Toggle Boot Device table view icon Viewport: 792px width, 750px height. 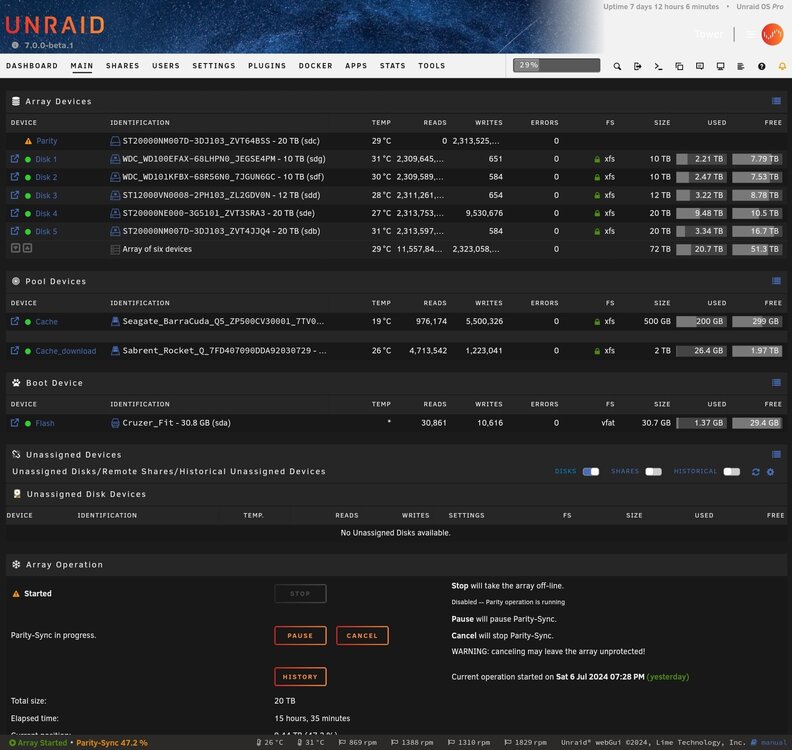click(x=776, y=382)
